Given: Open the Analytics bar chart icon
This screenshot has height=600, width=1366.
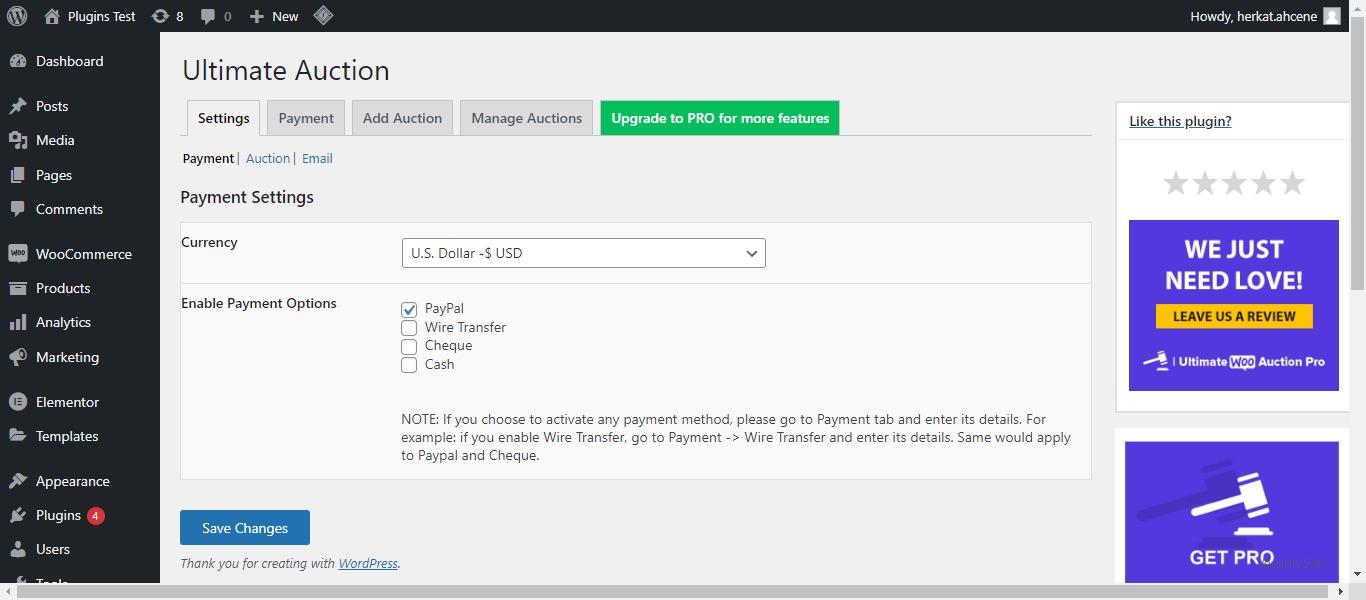Looking at the screenshot, I should (18, 322).
